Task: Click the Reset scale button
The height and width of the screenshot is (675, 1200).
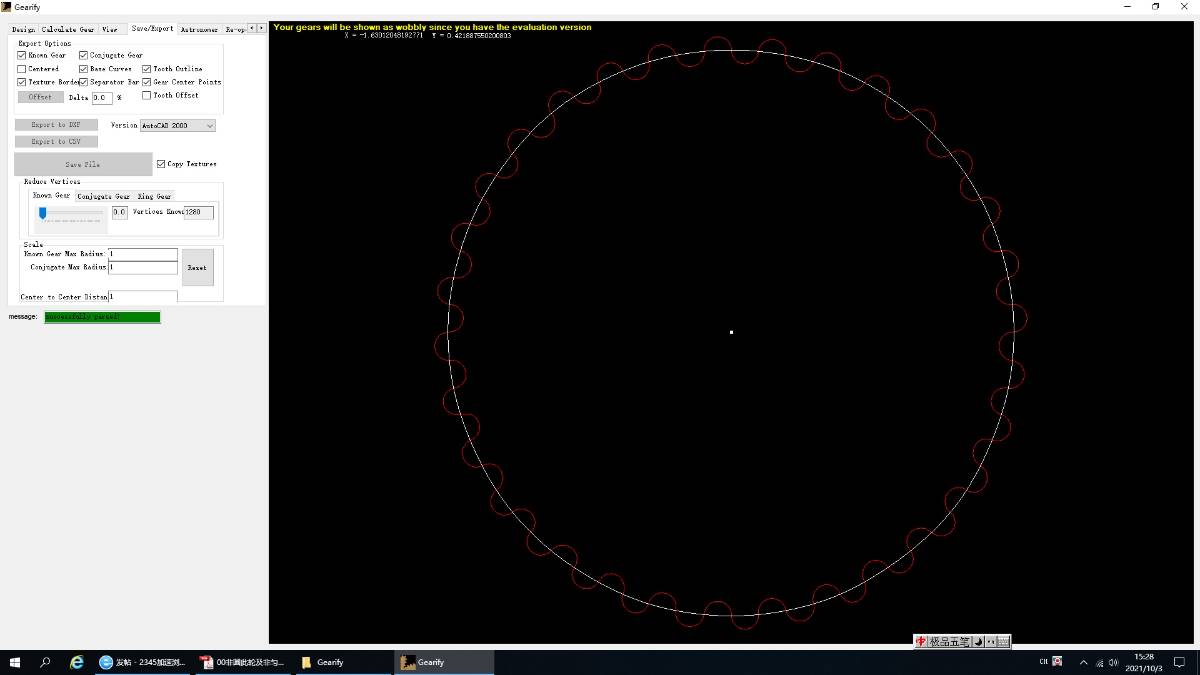Action: 197,267
